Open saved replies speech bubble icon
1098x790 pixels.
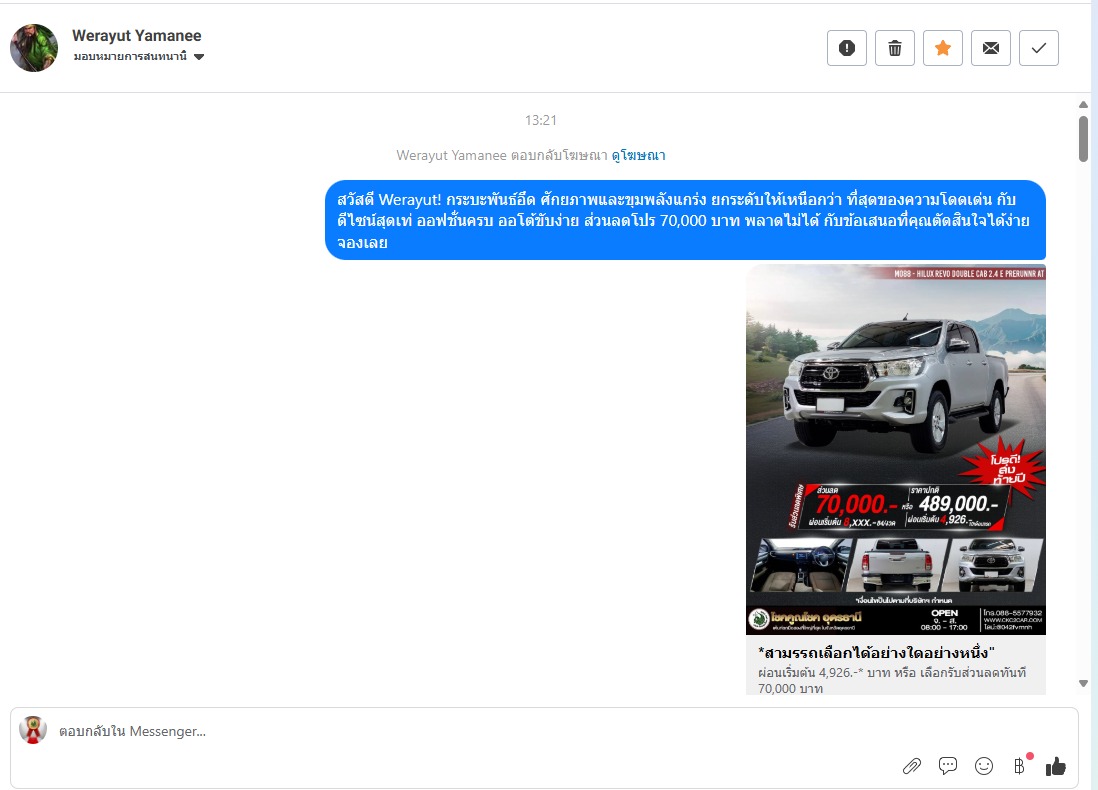947,765
